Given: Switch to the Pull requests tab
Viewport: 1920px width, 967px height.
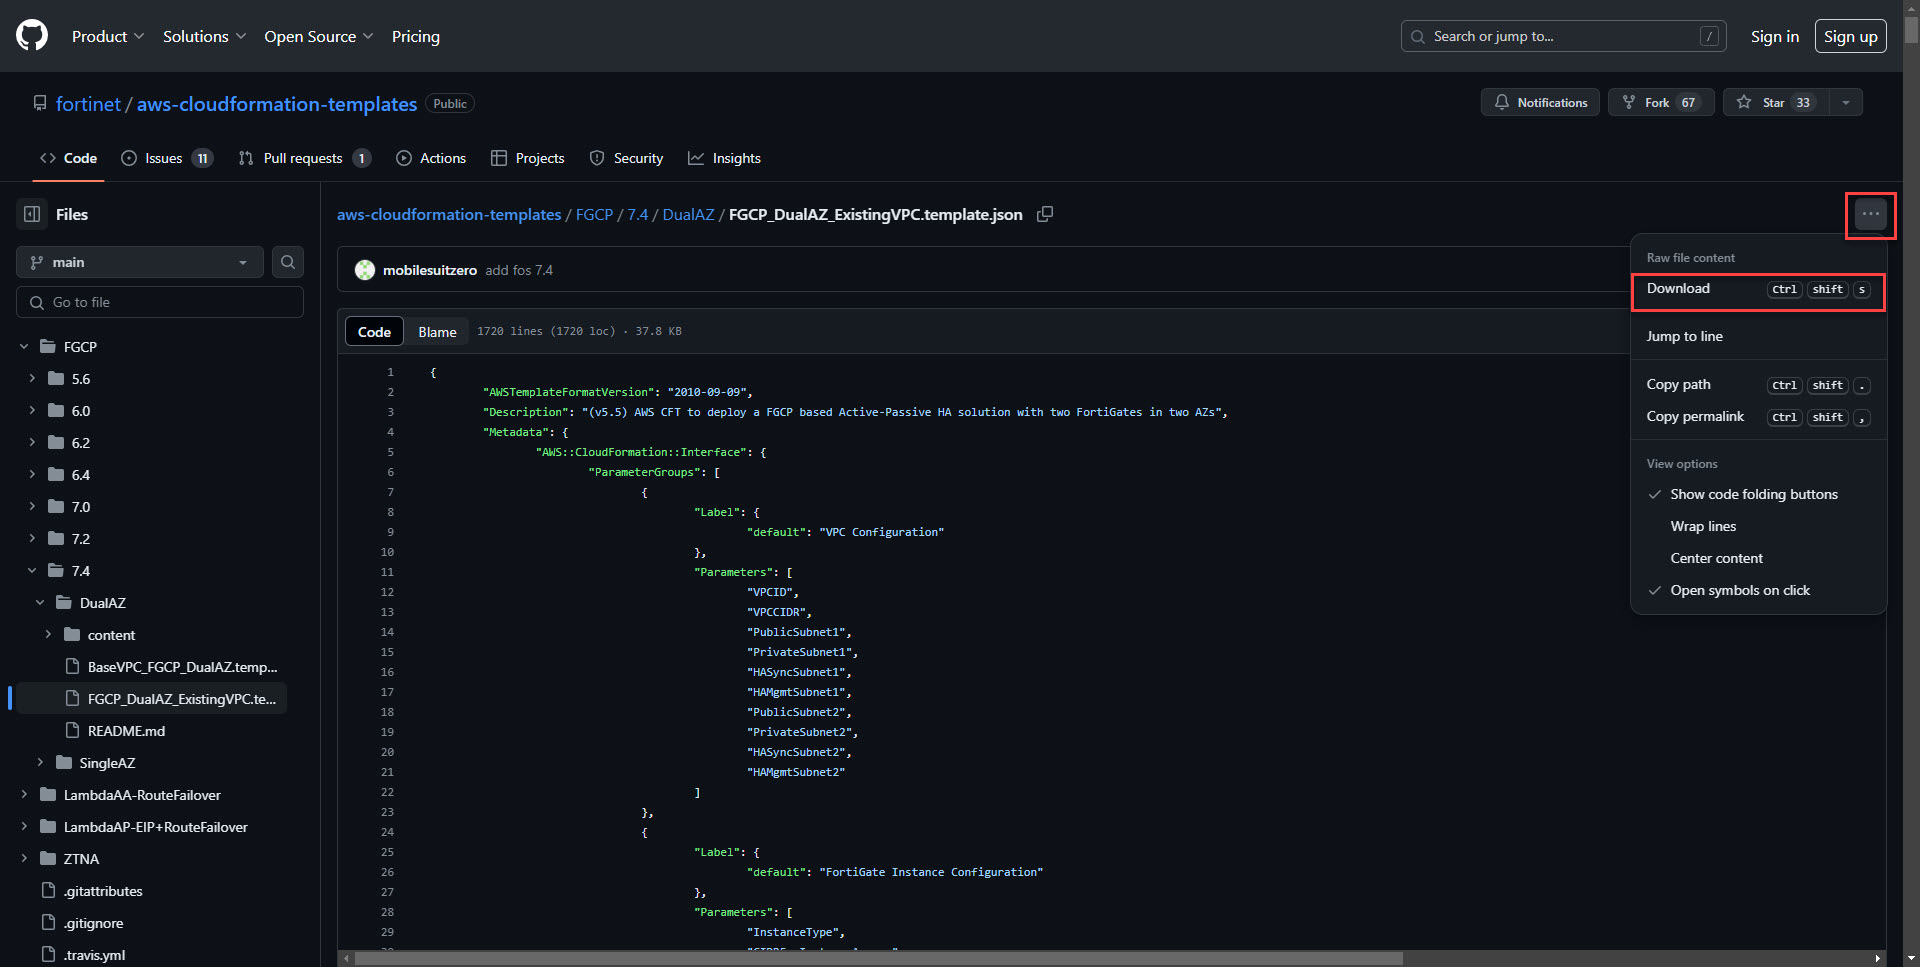Looking at the screenshot, I should [x=304, y=158].
